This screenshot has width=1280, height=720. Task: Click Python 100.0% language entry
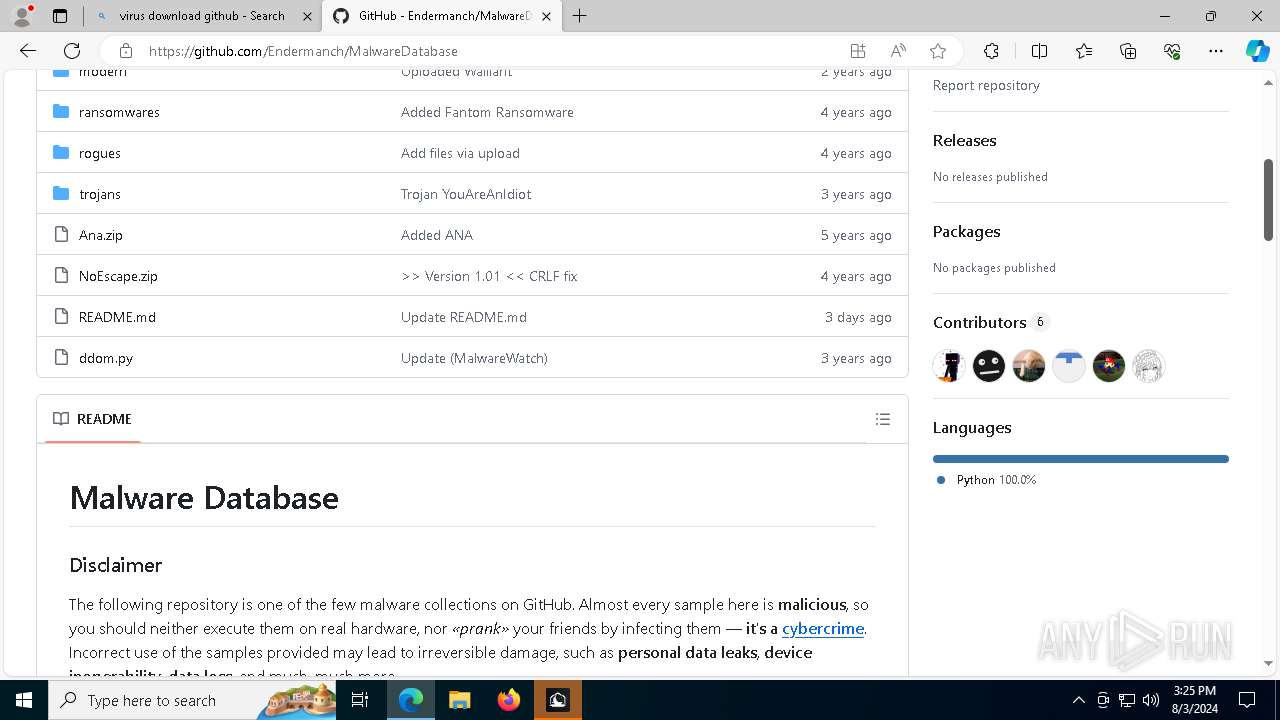pos(986,480)
